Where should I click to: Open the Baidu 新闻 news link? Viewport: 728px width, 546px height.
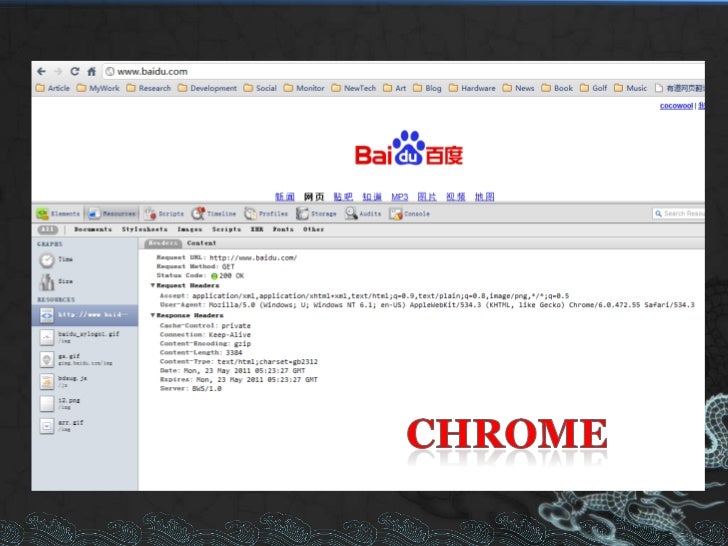285,197
